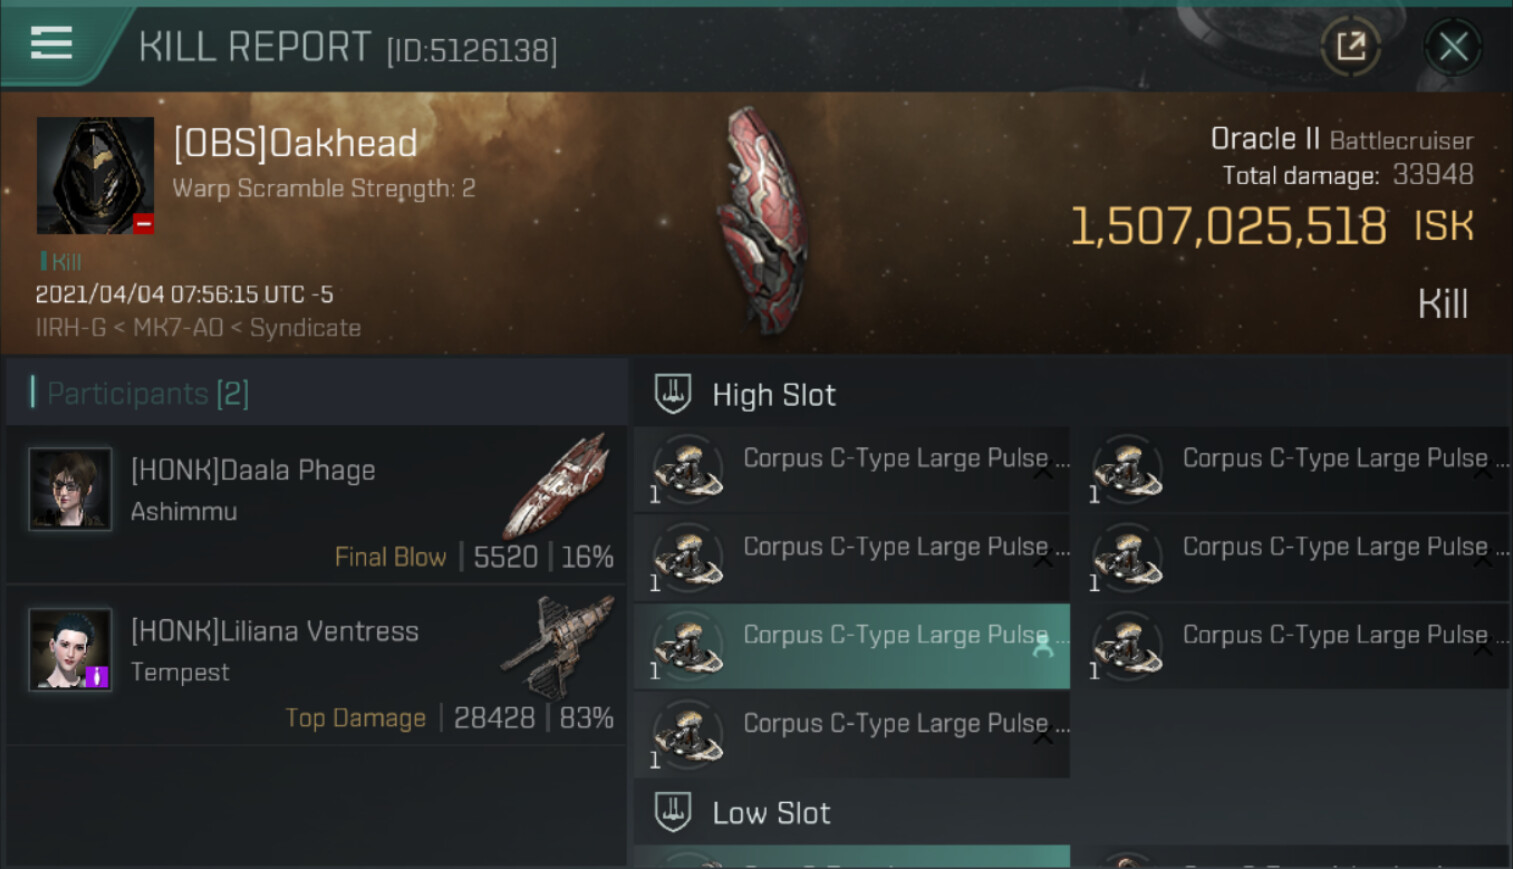Click the High Slot section icon
1513x869 pixels.
(x=673, y=394)
